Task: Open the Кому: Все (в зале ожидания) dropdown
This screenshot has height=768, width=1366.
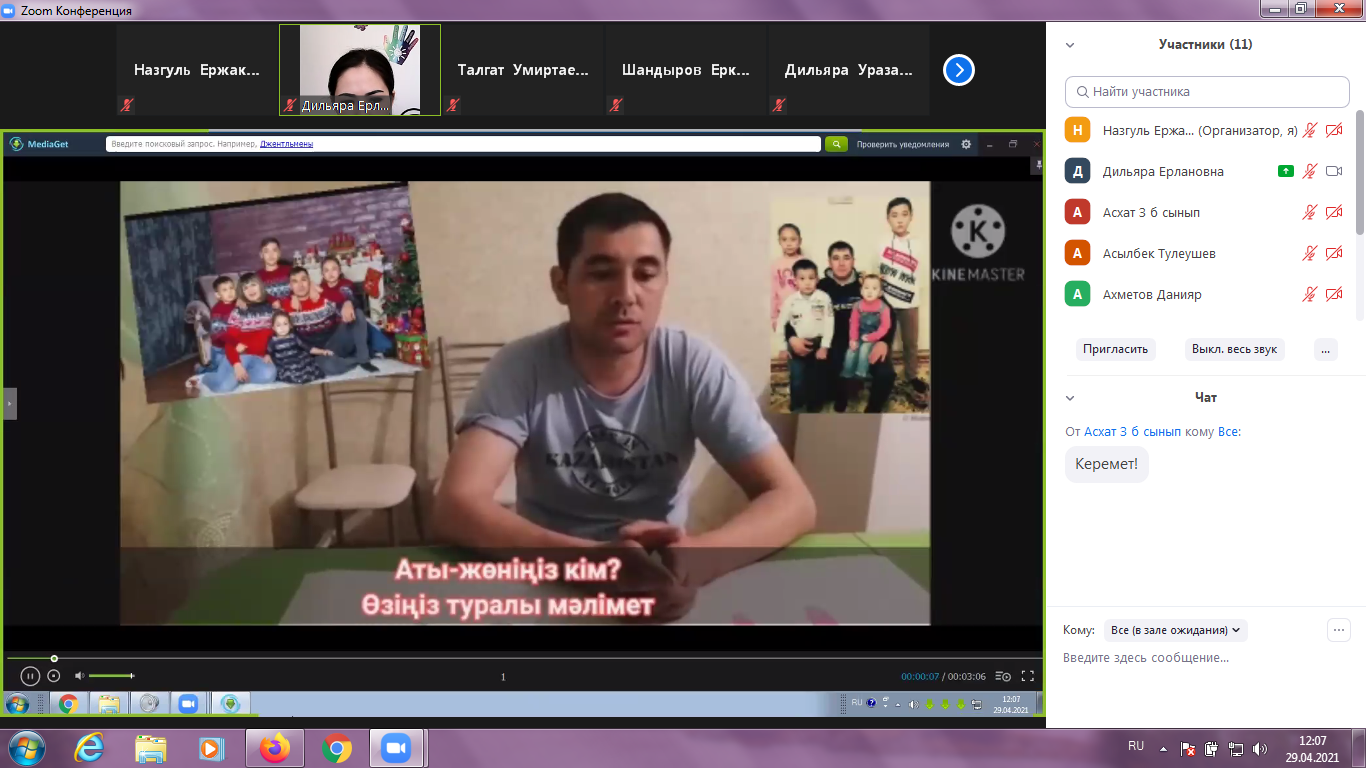Action: (1176, 630)
